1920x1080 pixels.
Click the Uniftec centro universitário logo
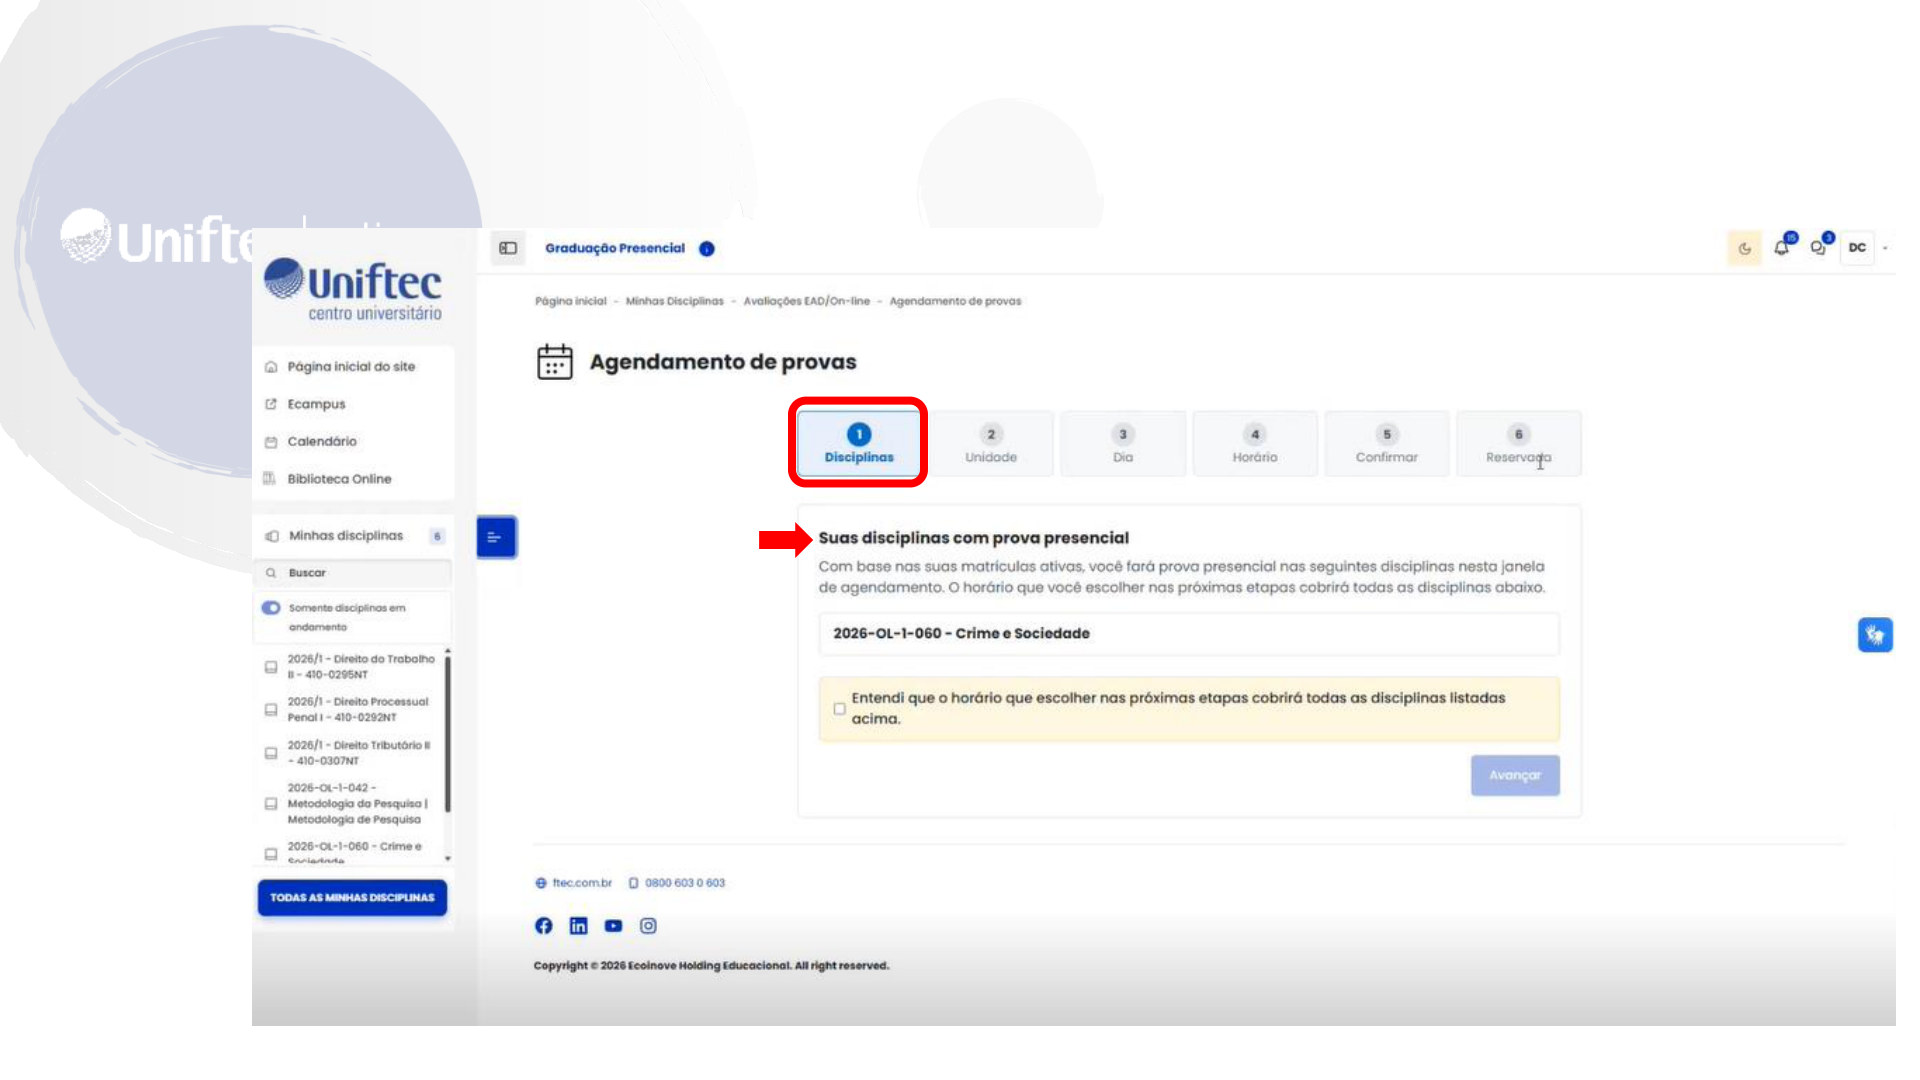click(353, 289)
